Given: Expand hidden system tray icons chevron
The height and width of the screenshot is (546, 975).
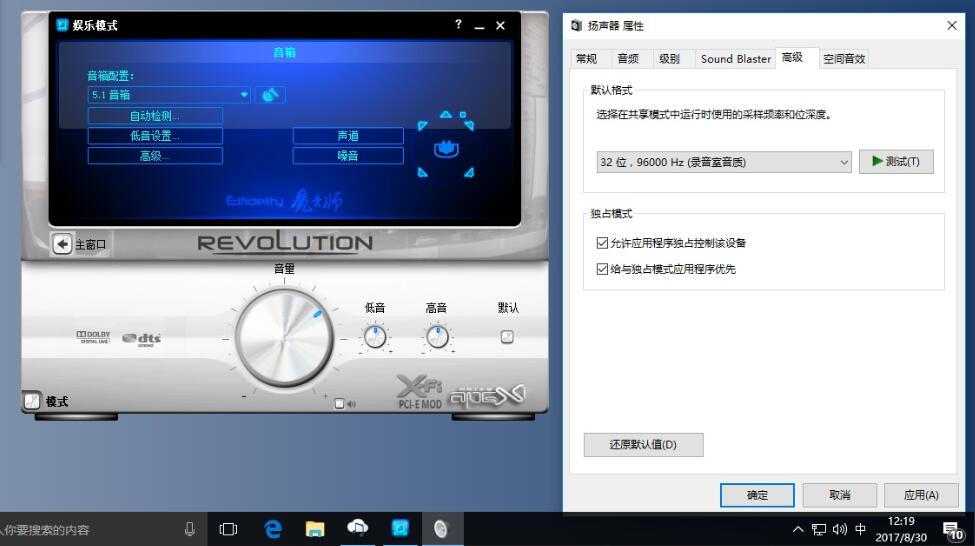Looking at the screenshot, I should click(x=798, y=529).
